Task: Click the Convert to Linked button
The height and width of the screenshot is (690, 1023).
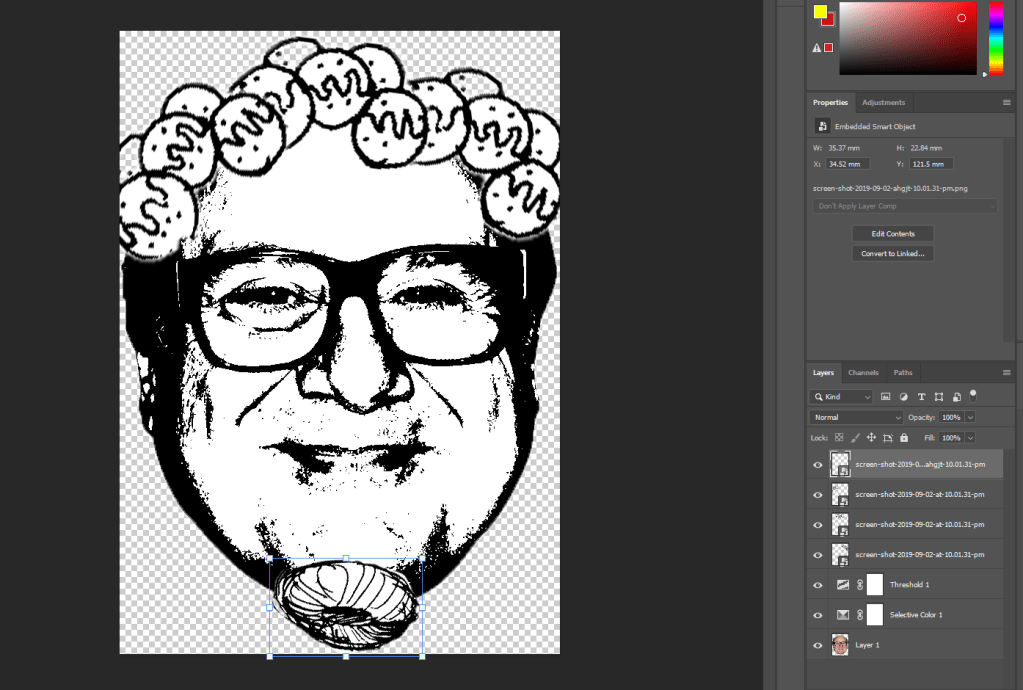Action: tap(893, 254)
